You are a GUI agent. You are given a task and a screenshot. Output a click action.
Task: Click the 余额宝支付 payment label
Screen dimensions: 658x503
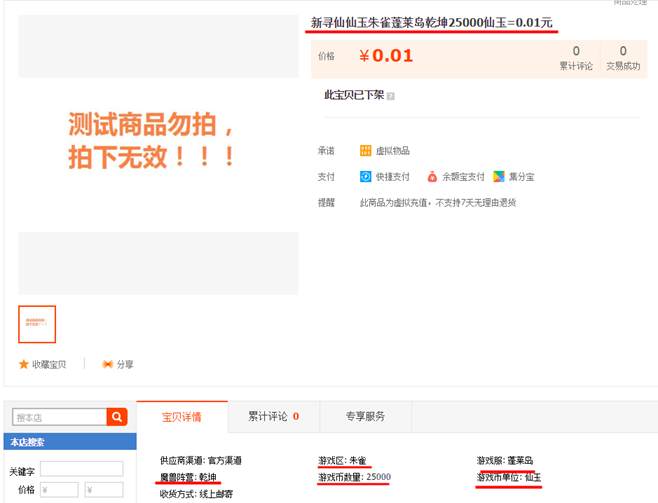463,177
